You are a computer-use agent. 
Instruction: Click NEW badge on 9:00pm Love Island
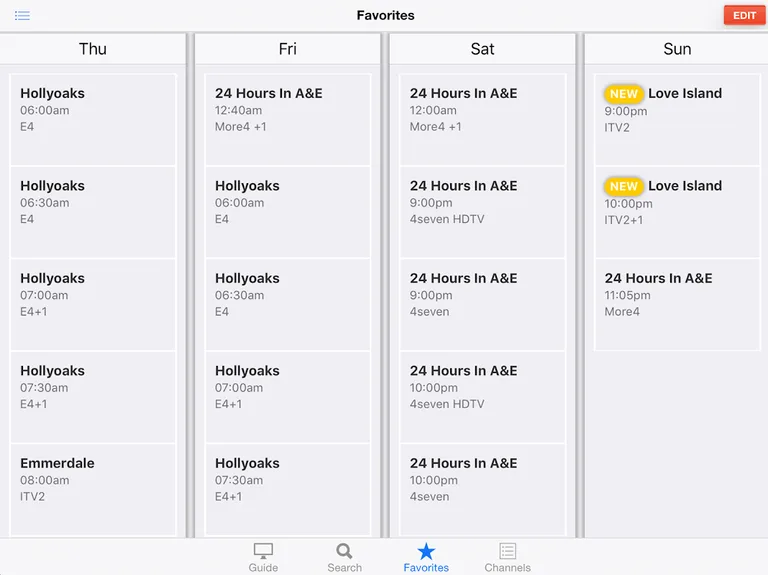[624, 94]
